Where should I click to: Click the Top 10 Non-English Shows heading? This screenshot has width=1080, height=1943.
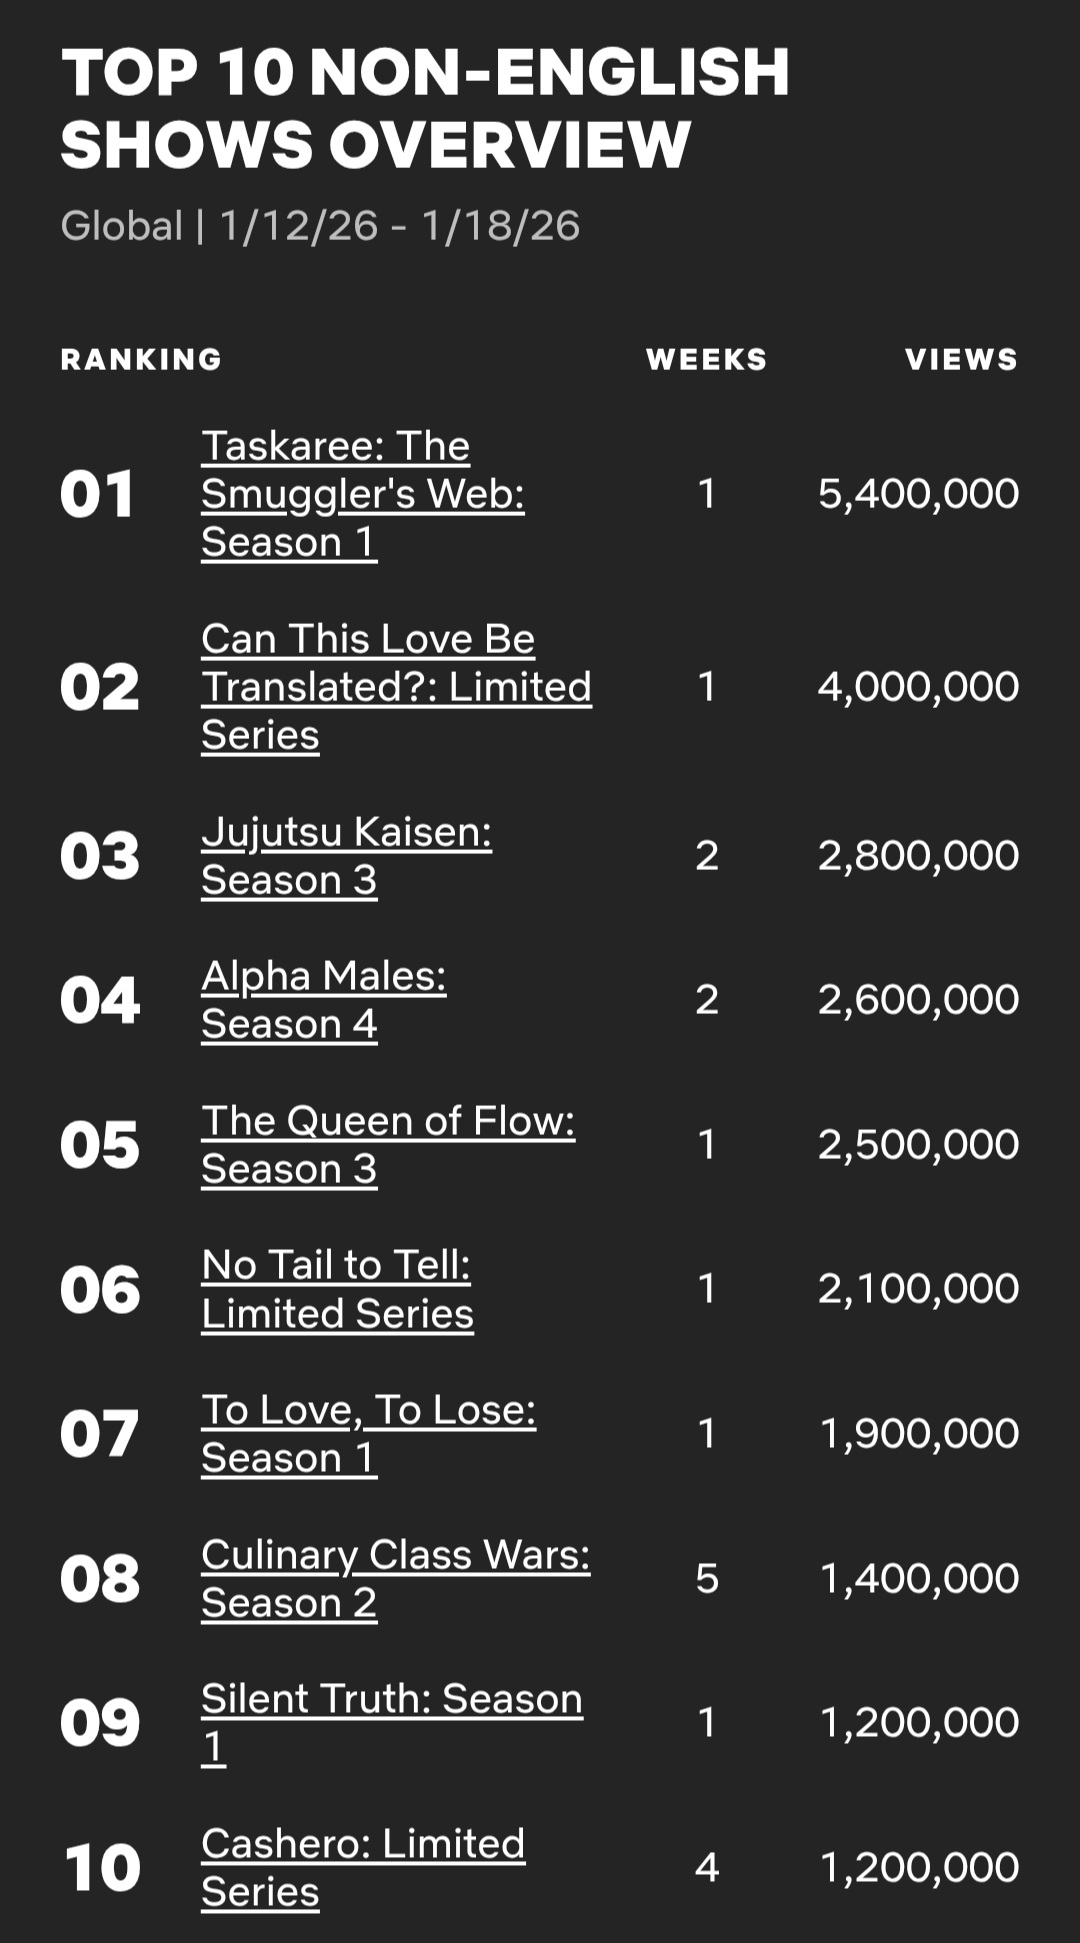(x=425, y=108)
